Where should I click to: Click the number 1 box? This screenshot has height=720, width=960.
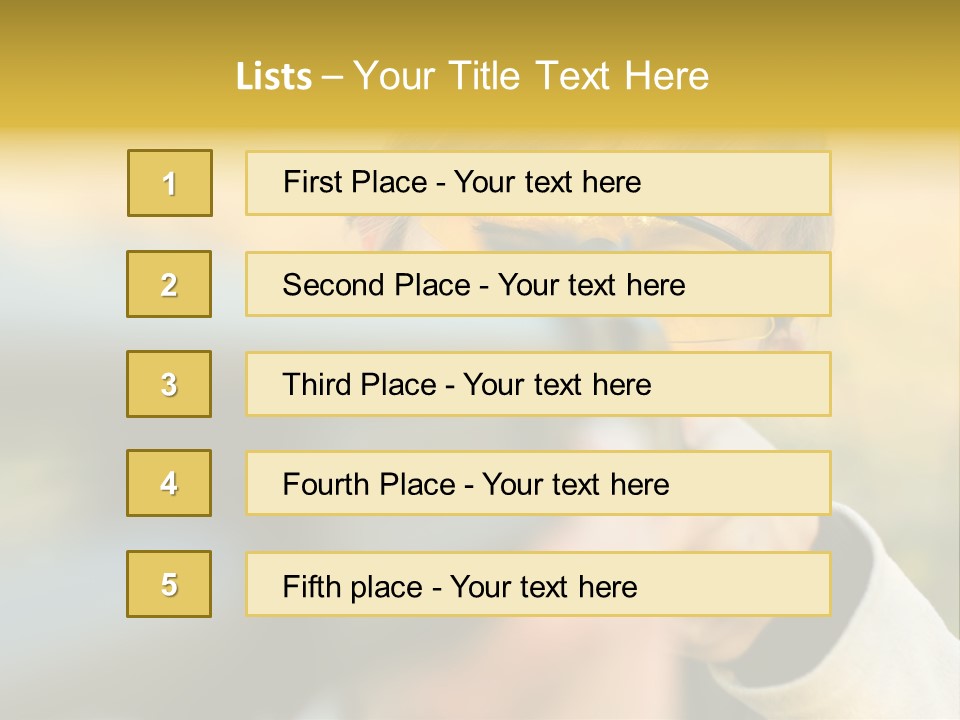[170, 183]
